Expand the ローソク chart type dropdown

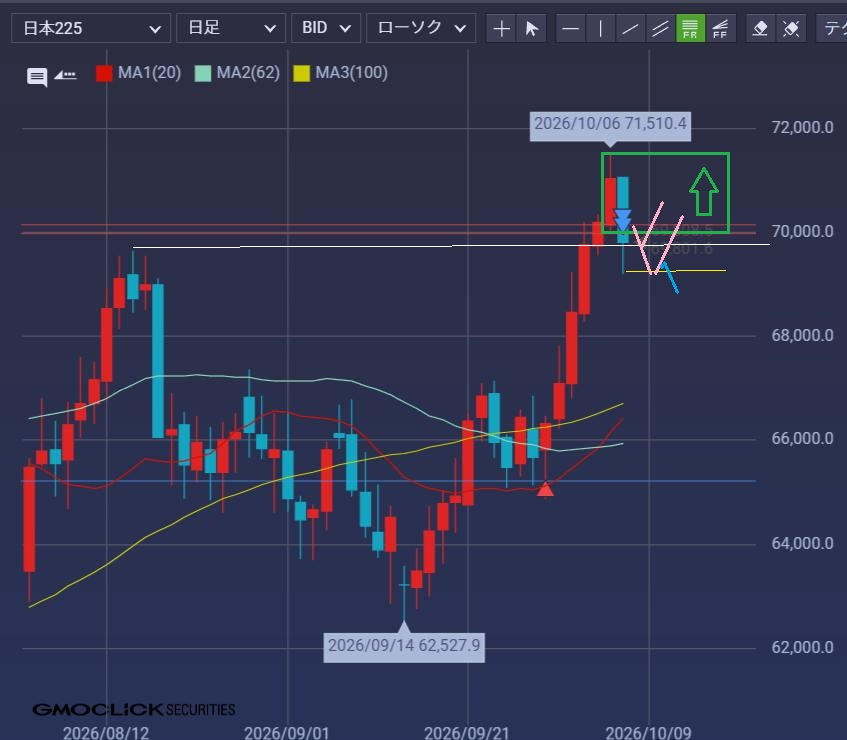(421, 28)
